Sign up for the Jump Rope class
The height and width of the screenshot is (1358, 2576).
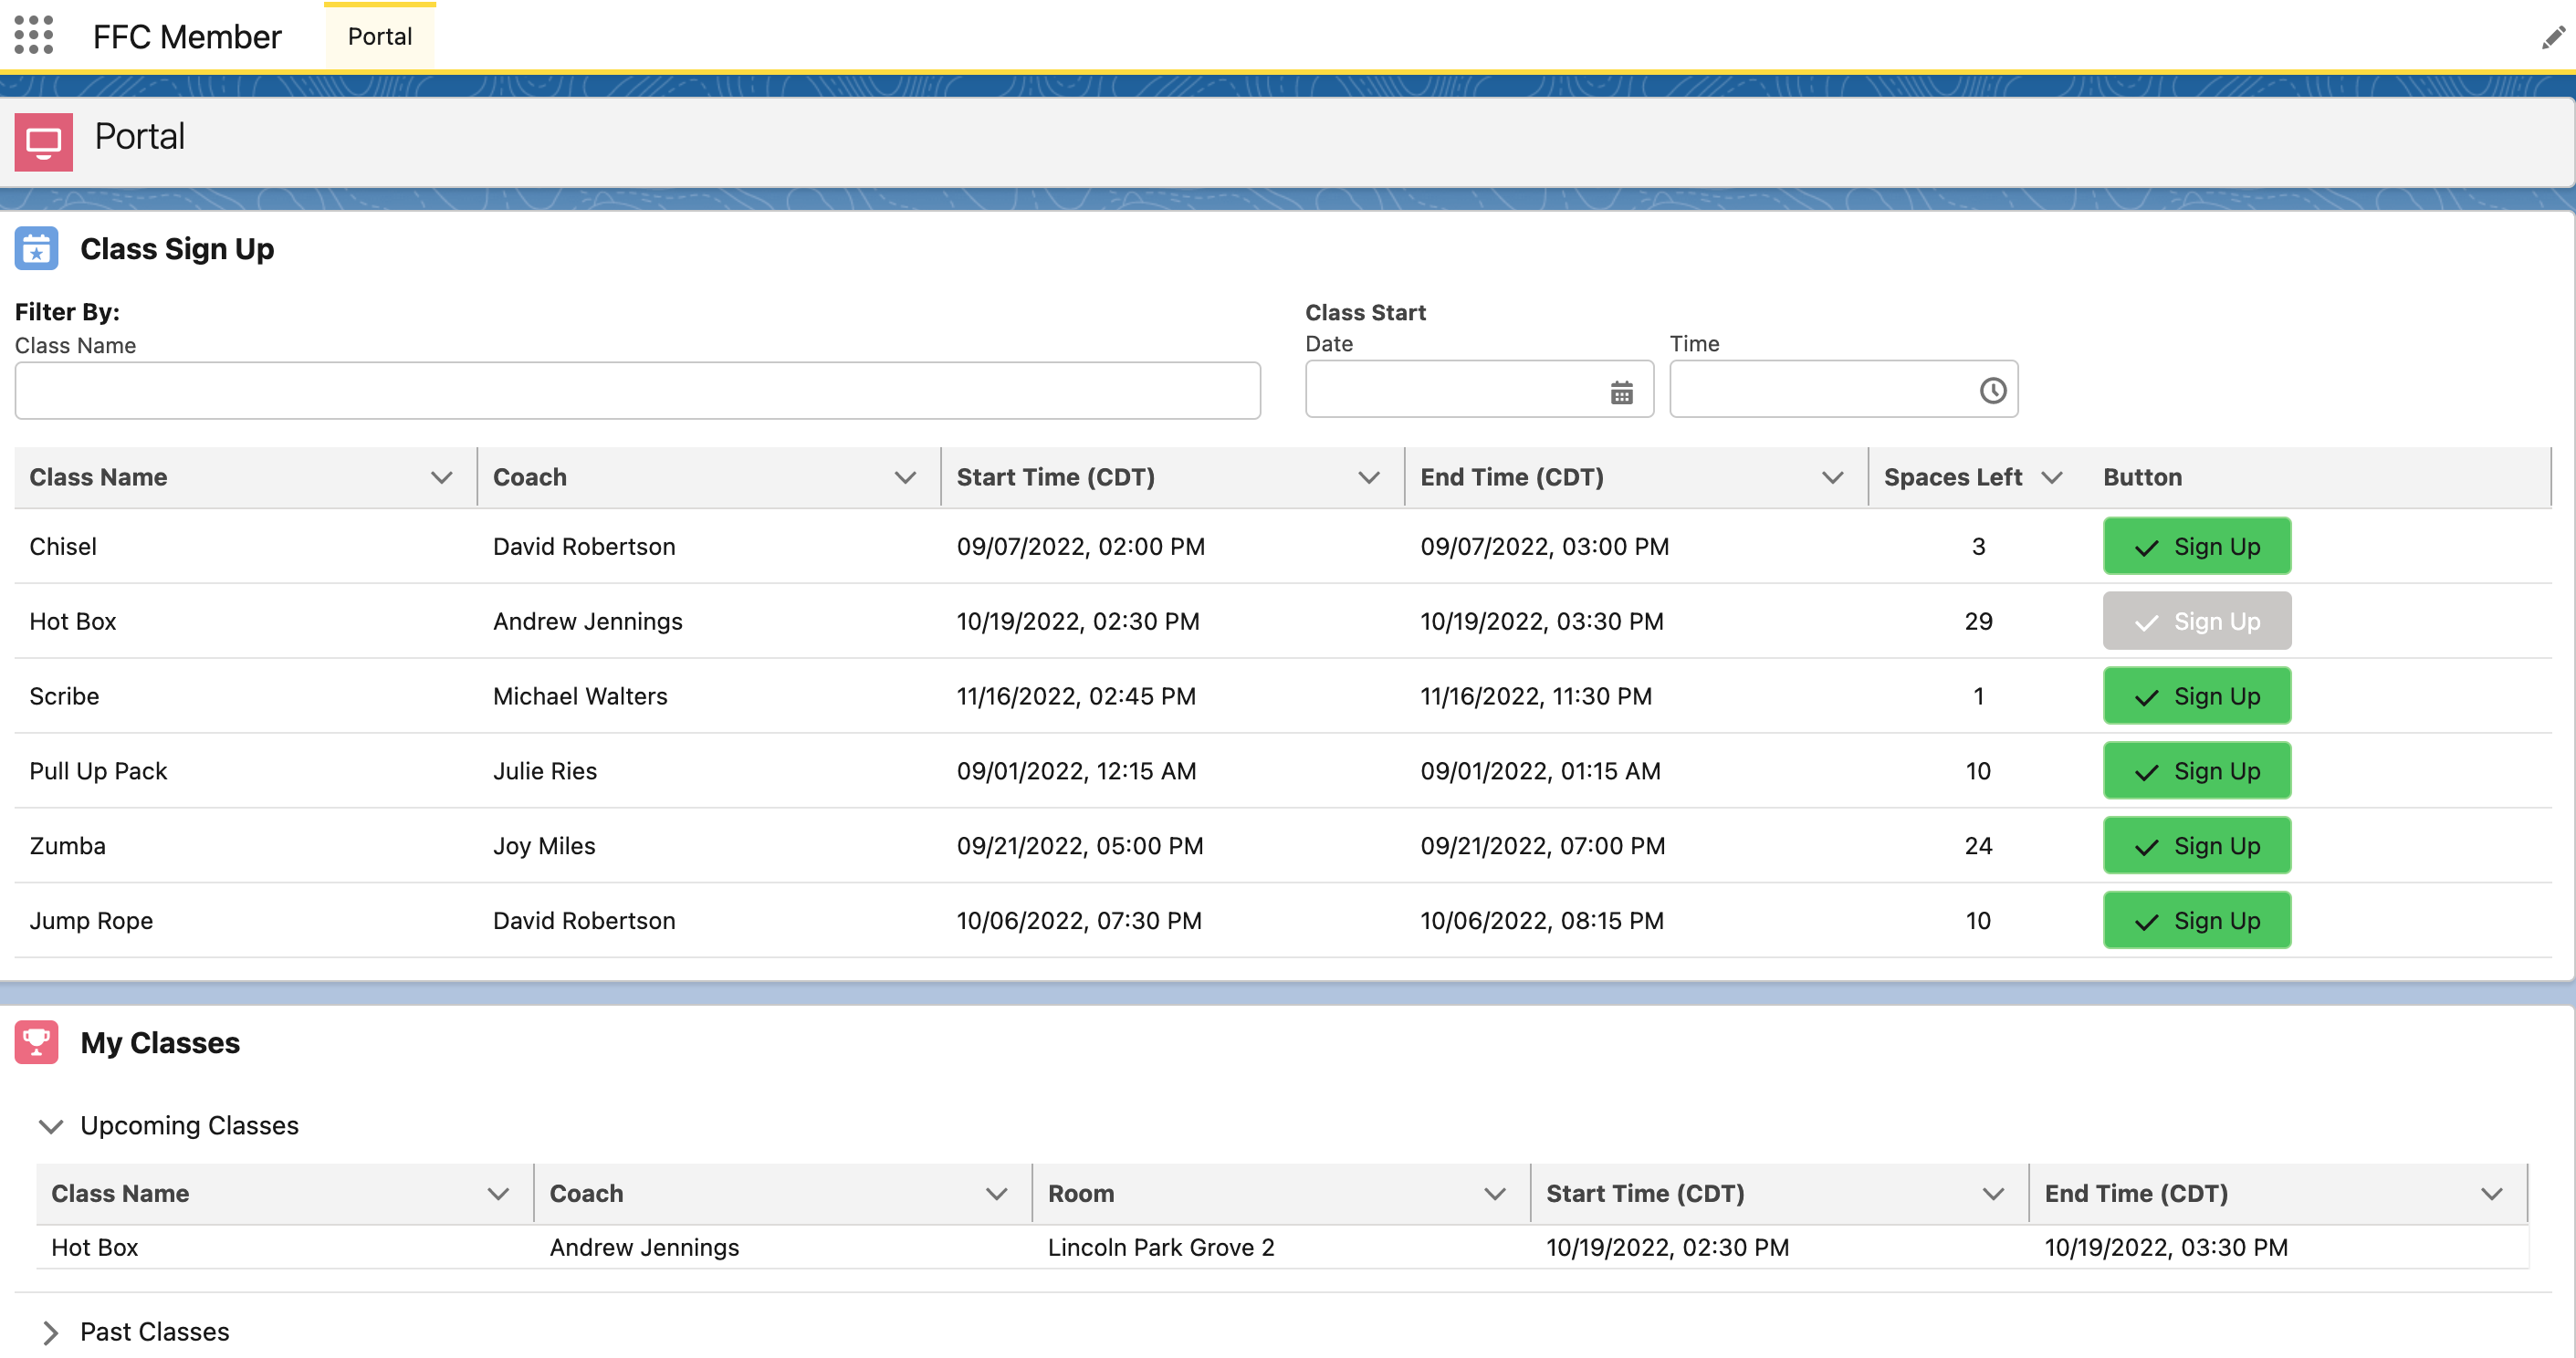pyautogui.click(x=2196, y=920)
